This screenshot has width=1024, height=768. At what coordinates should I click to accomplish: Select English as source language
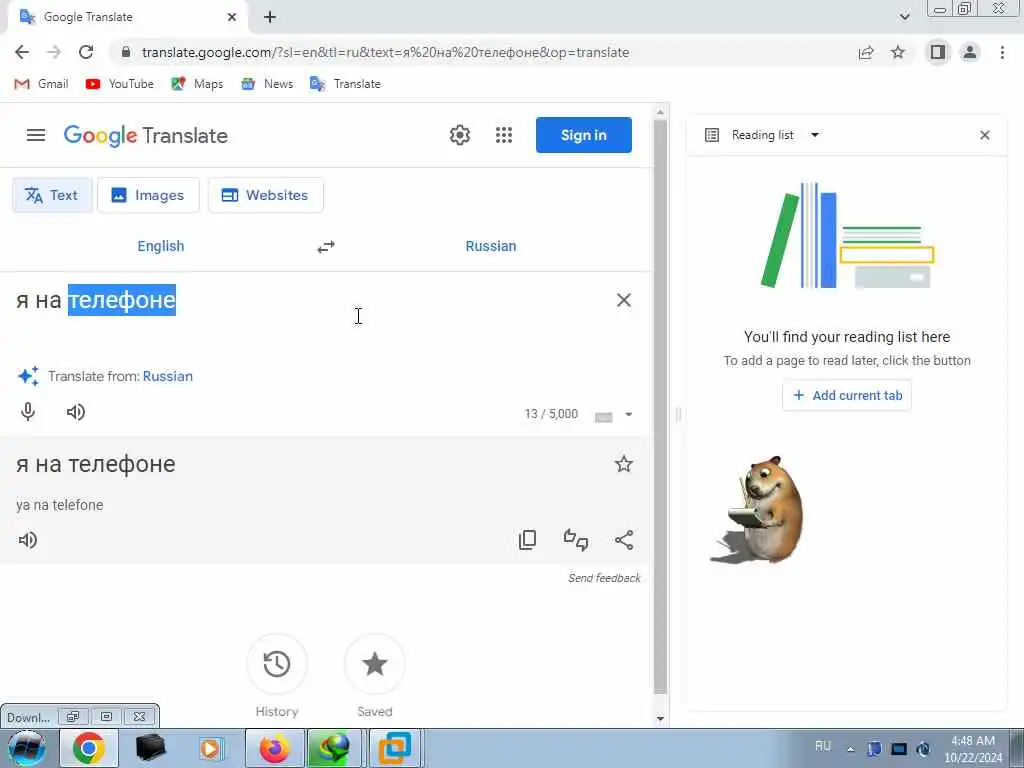(161, 246)
